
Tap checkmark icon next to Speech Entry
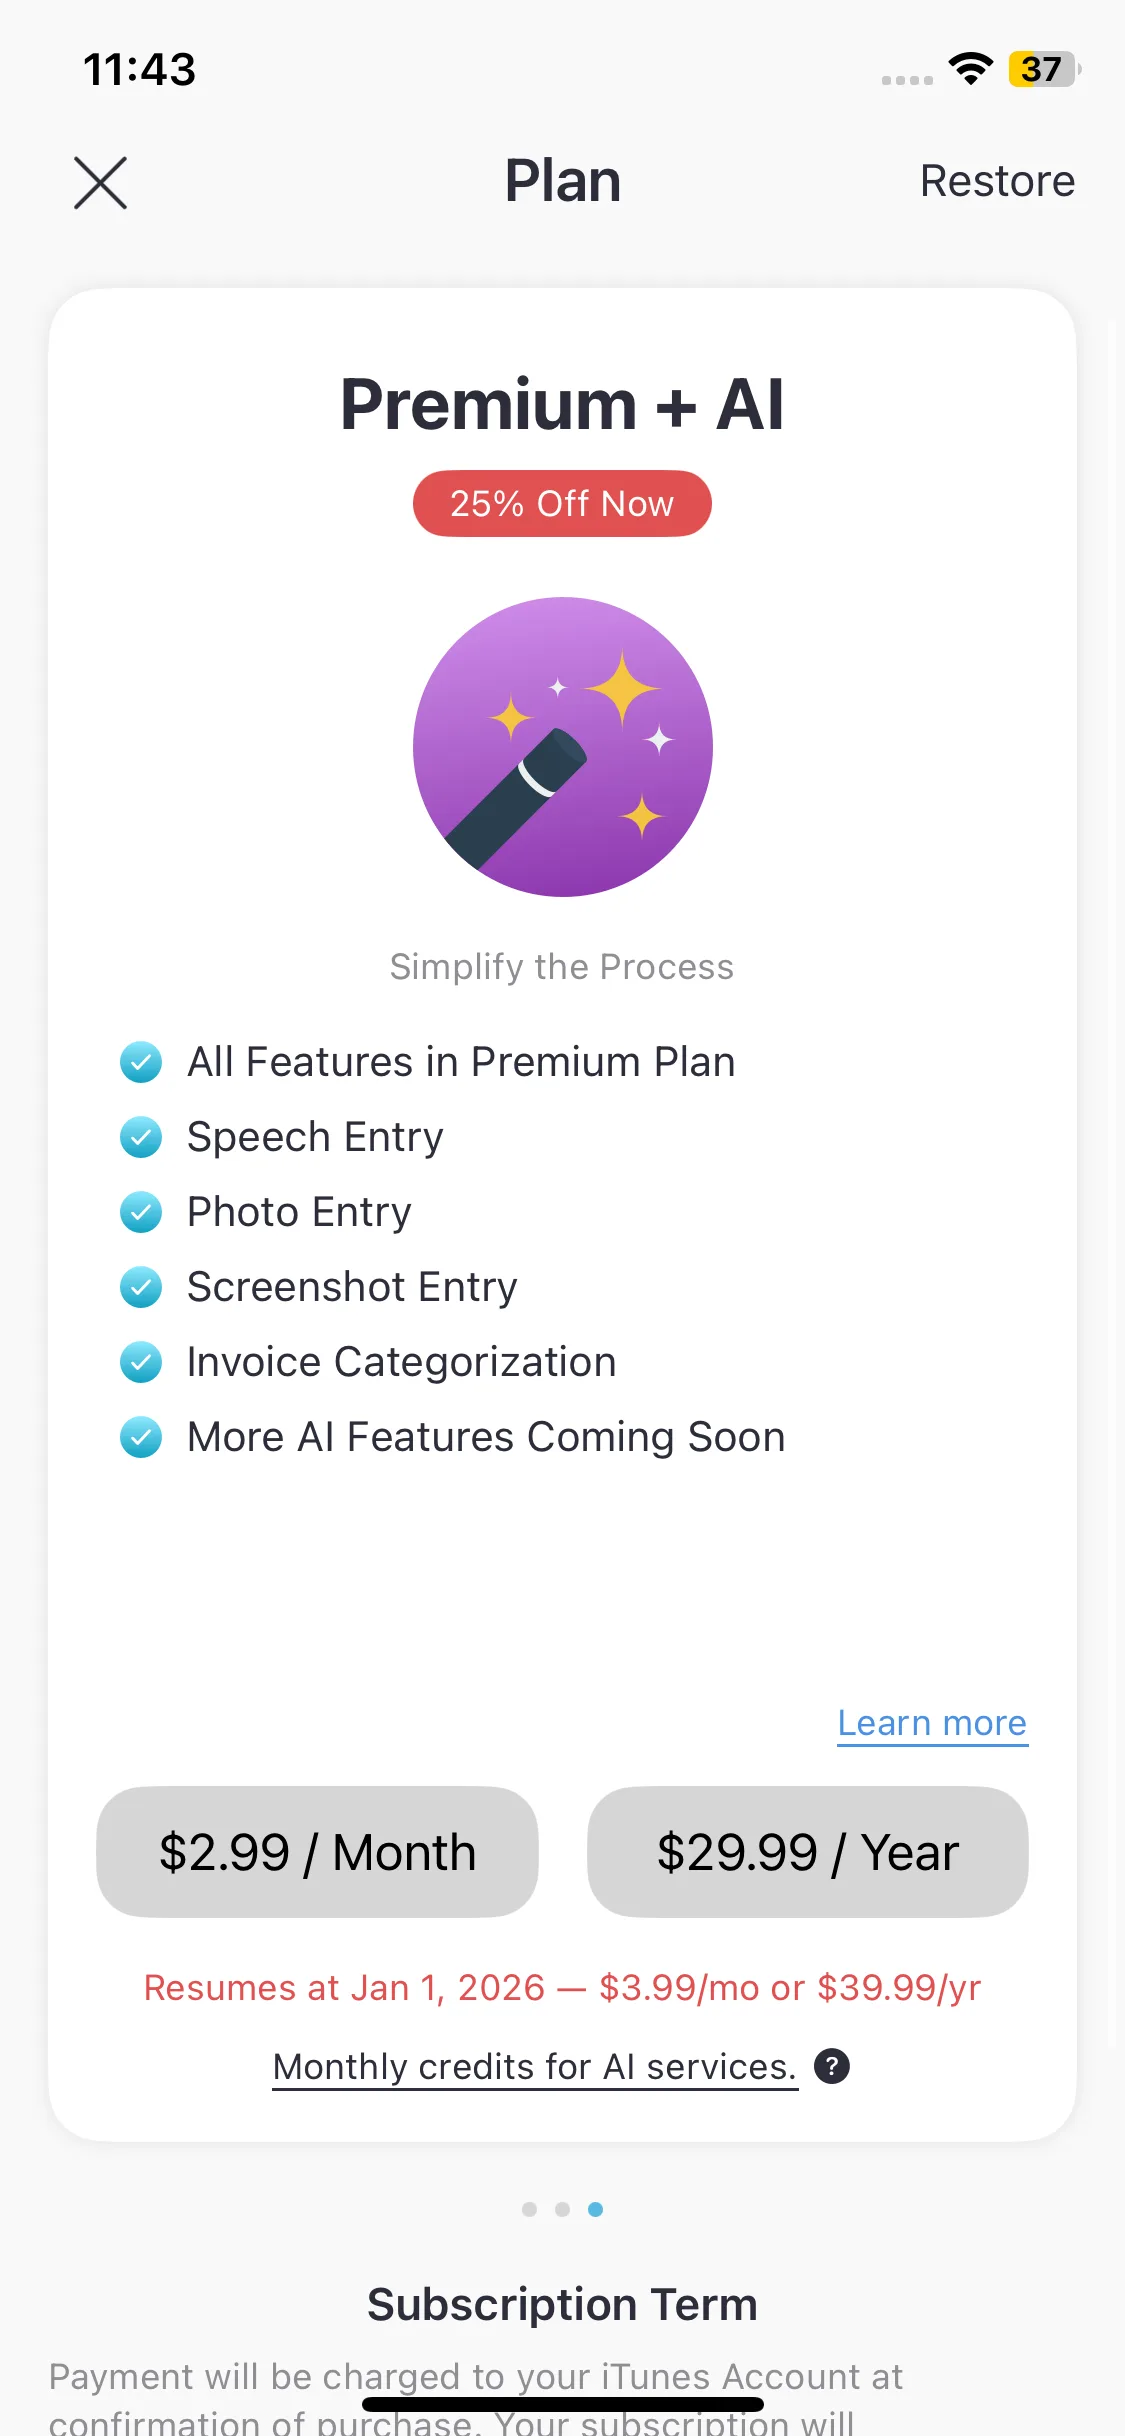141,1137
